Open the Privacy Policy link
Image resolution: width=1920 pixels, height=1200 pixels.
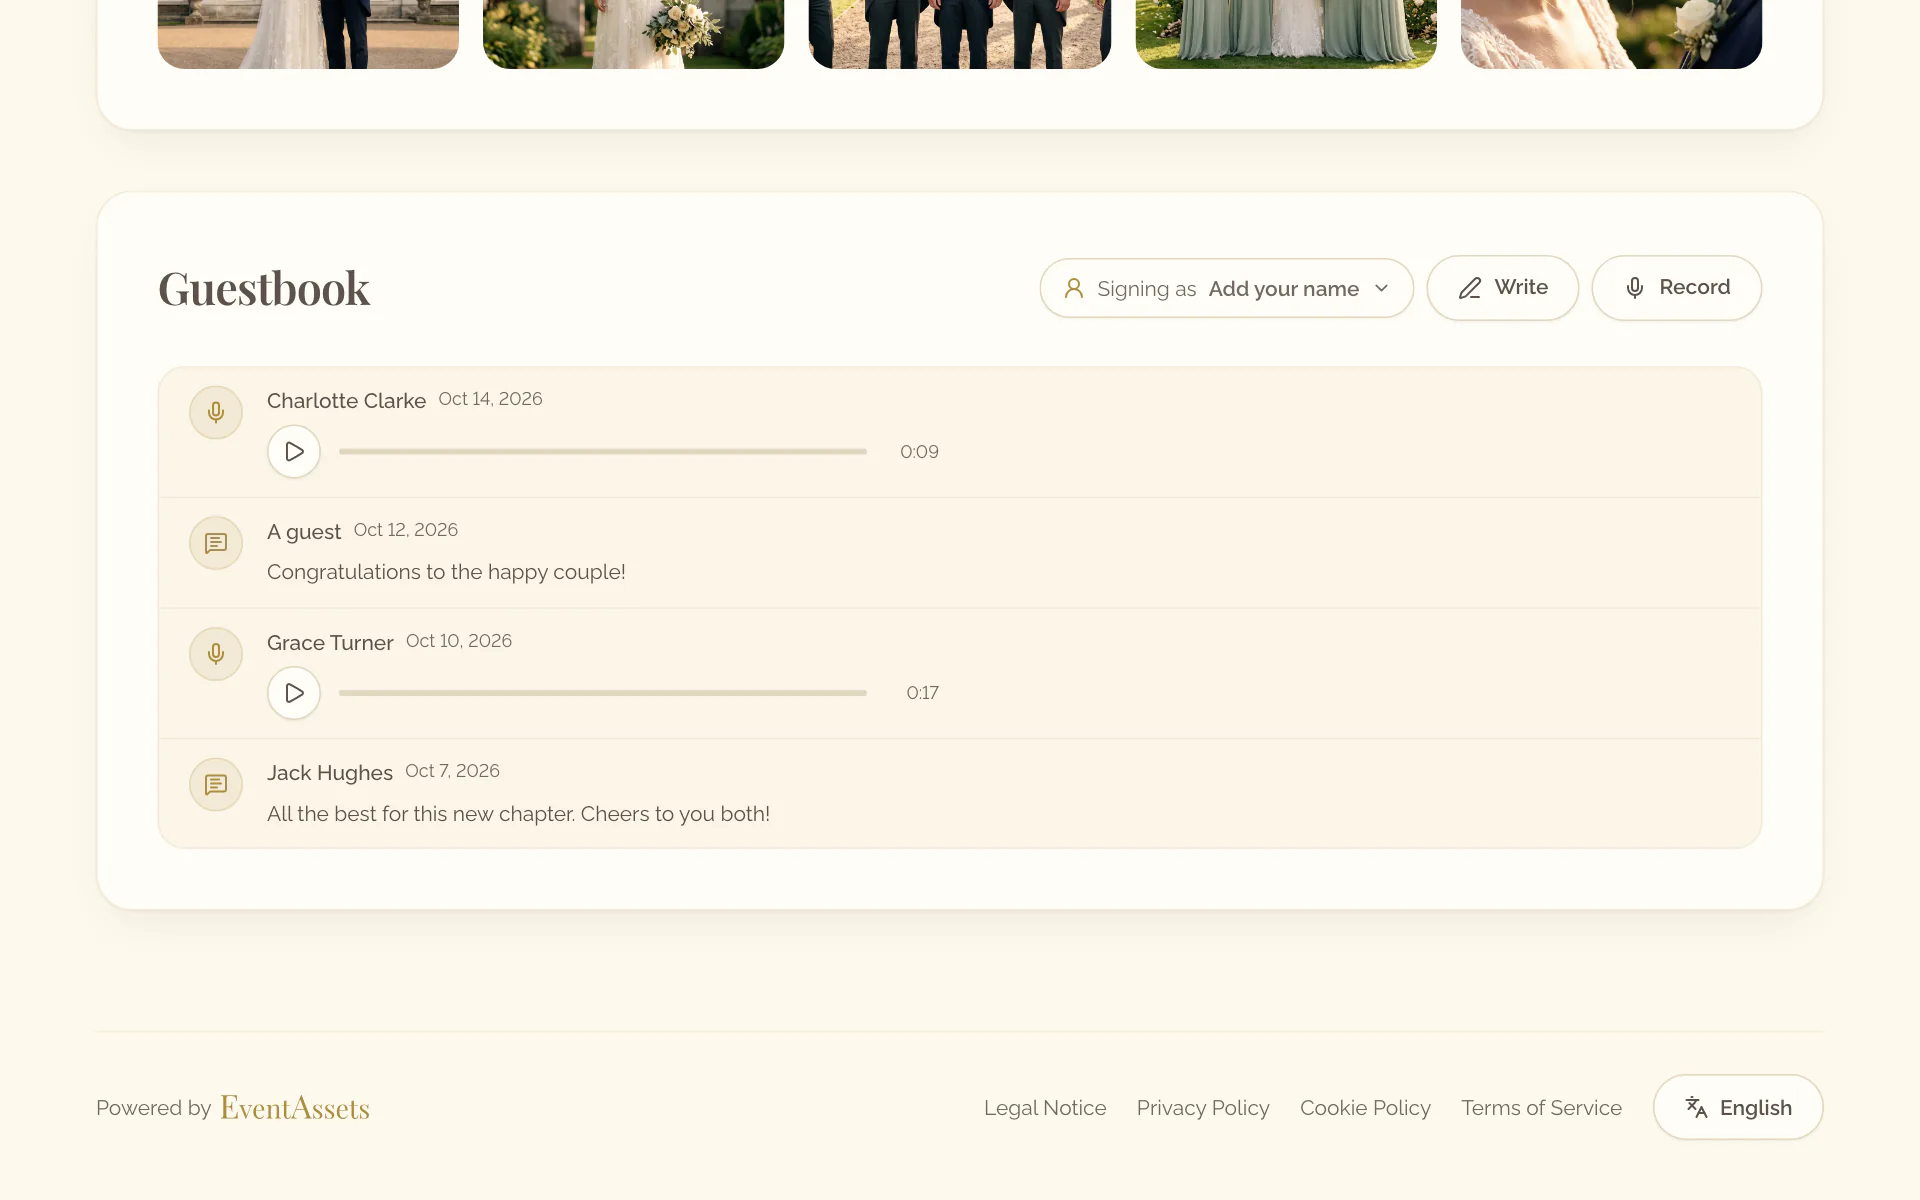tap(1203, 1108)
